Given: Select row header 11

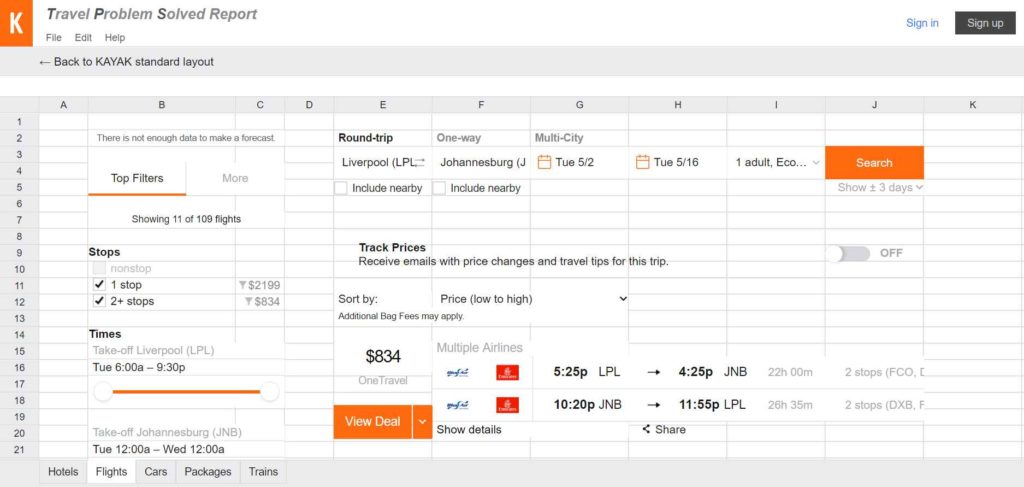Looking at the screenshot, I should point(20,285).
